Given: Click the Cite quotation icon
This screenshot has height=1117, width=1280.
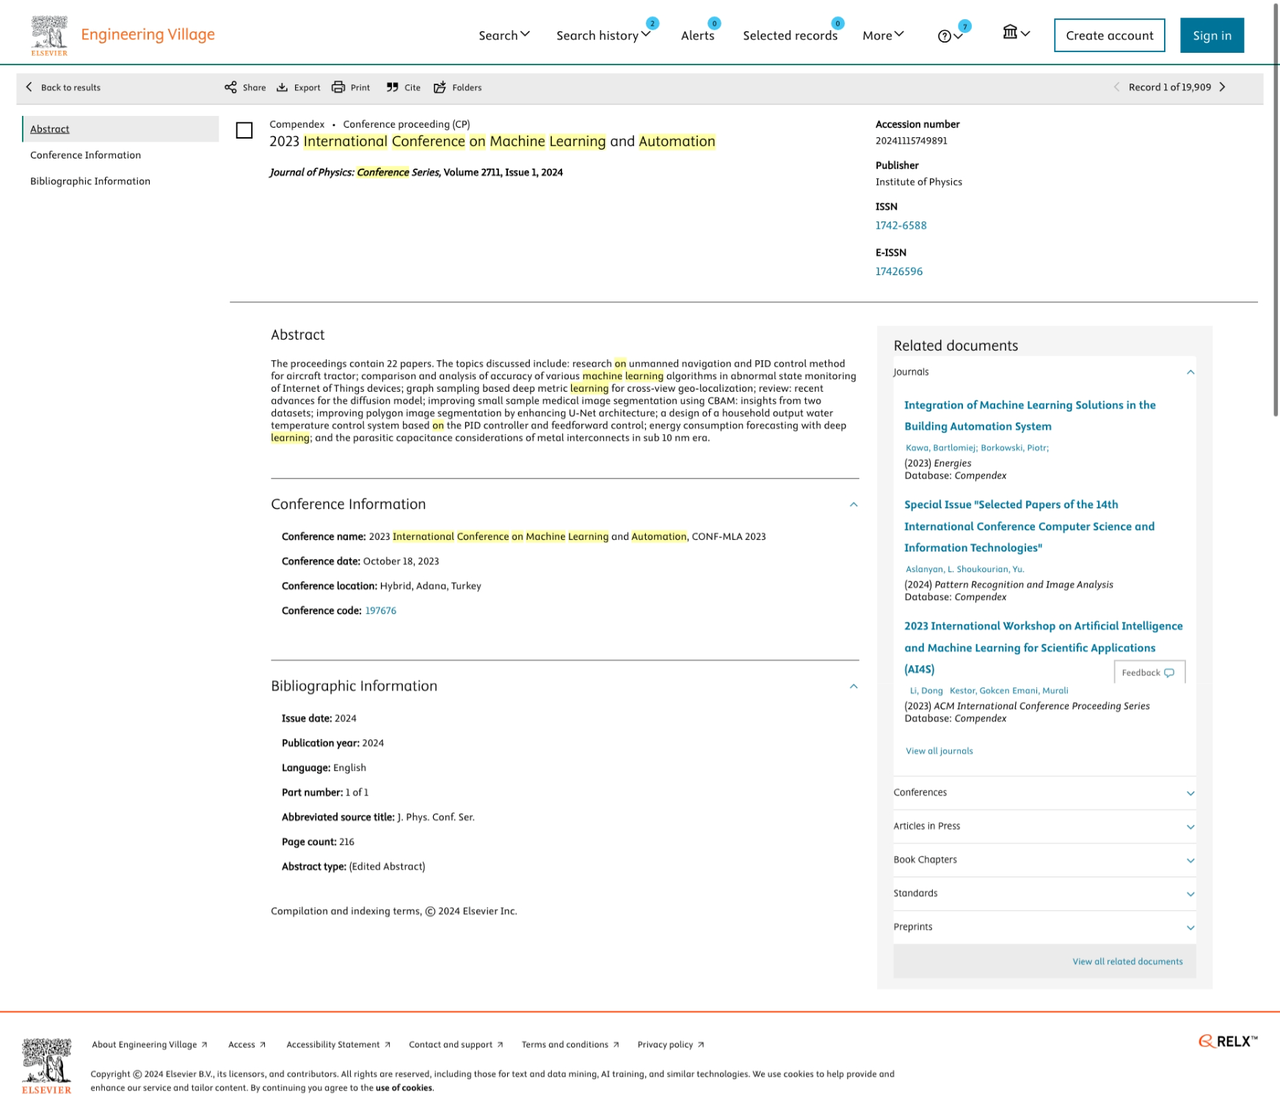Looking at the screenshot, I should (392, 87).
